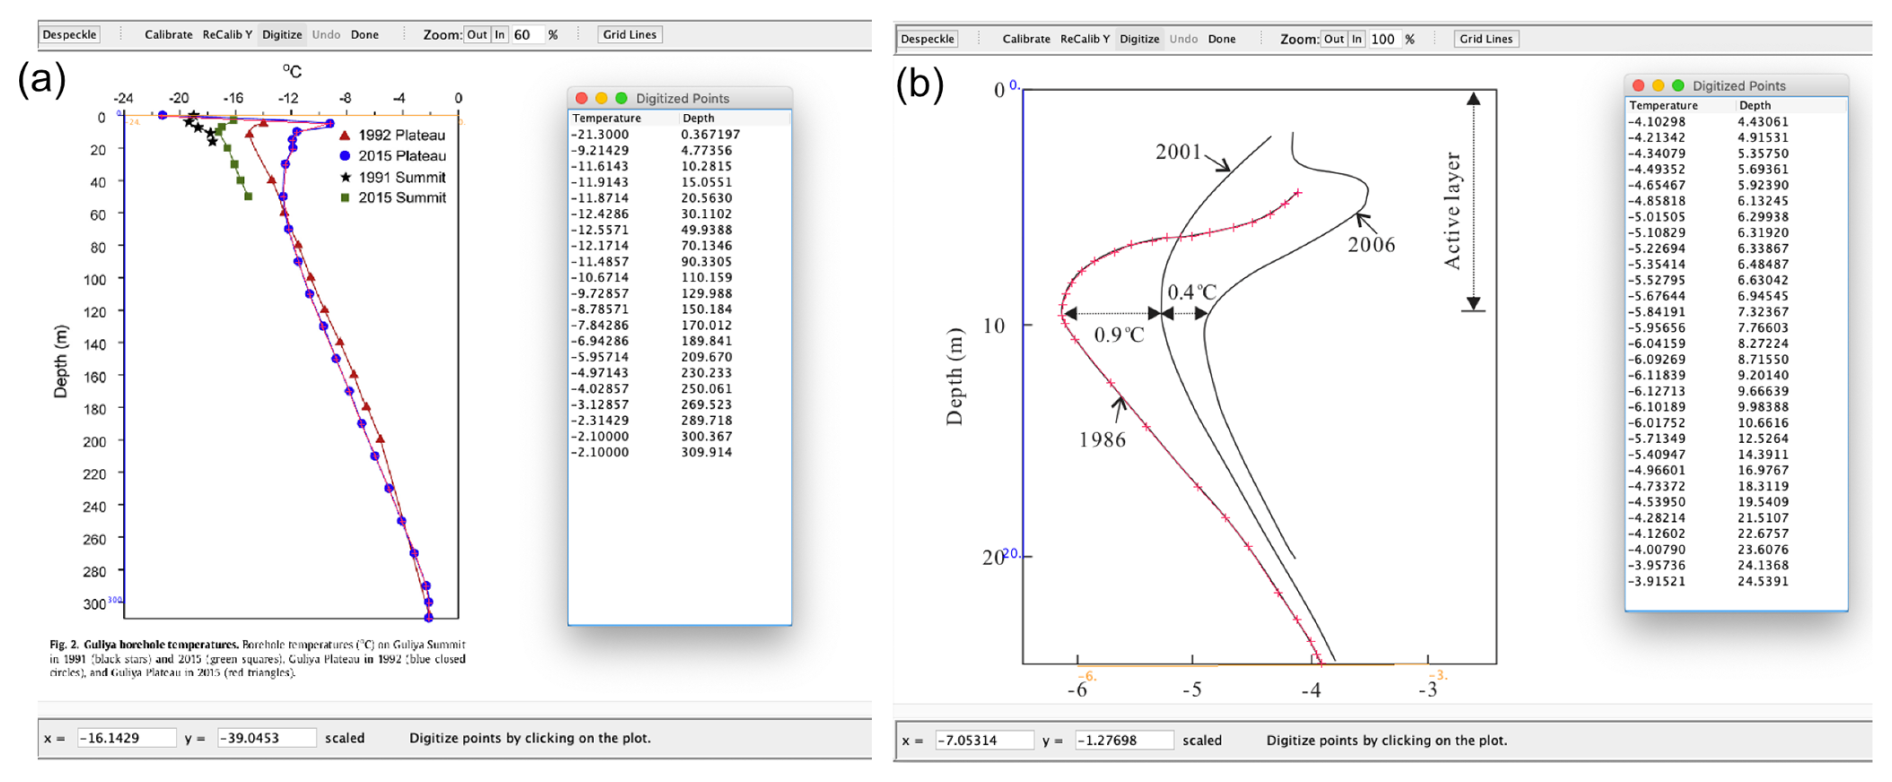Click Despeckle button in panel (b)
The width and height of the screenshot is (1892, 782).
click(927, 39)
